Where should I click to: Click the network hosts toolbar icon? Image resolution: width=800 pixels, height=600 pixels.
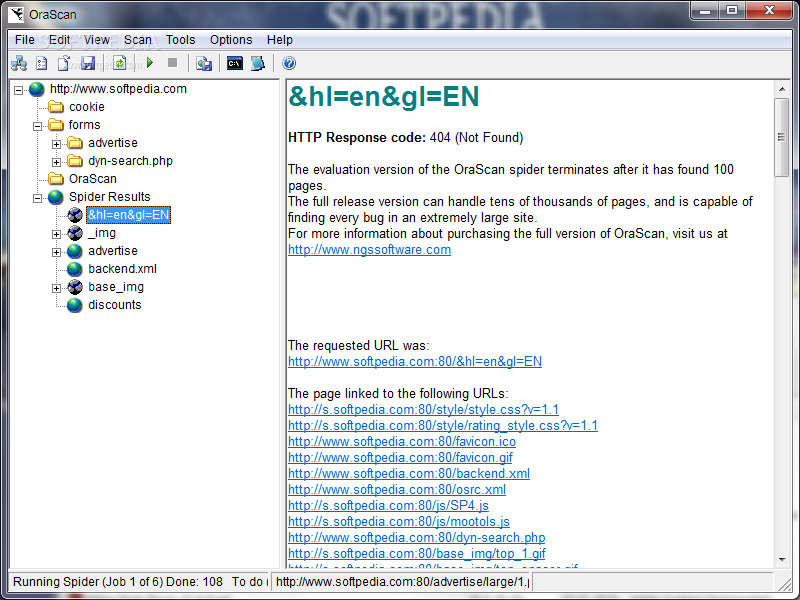(x=19, y=63)
